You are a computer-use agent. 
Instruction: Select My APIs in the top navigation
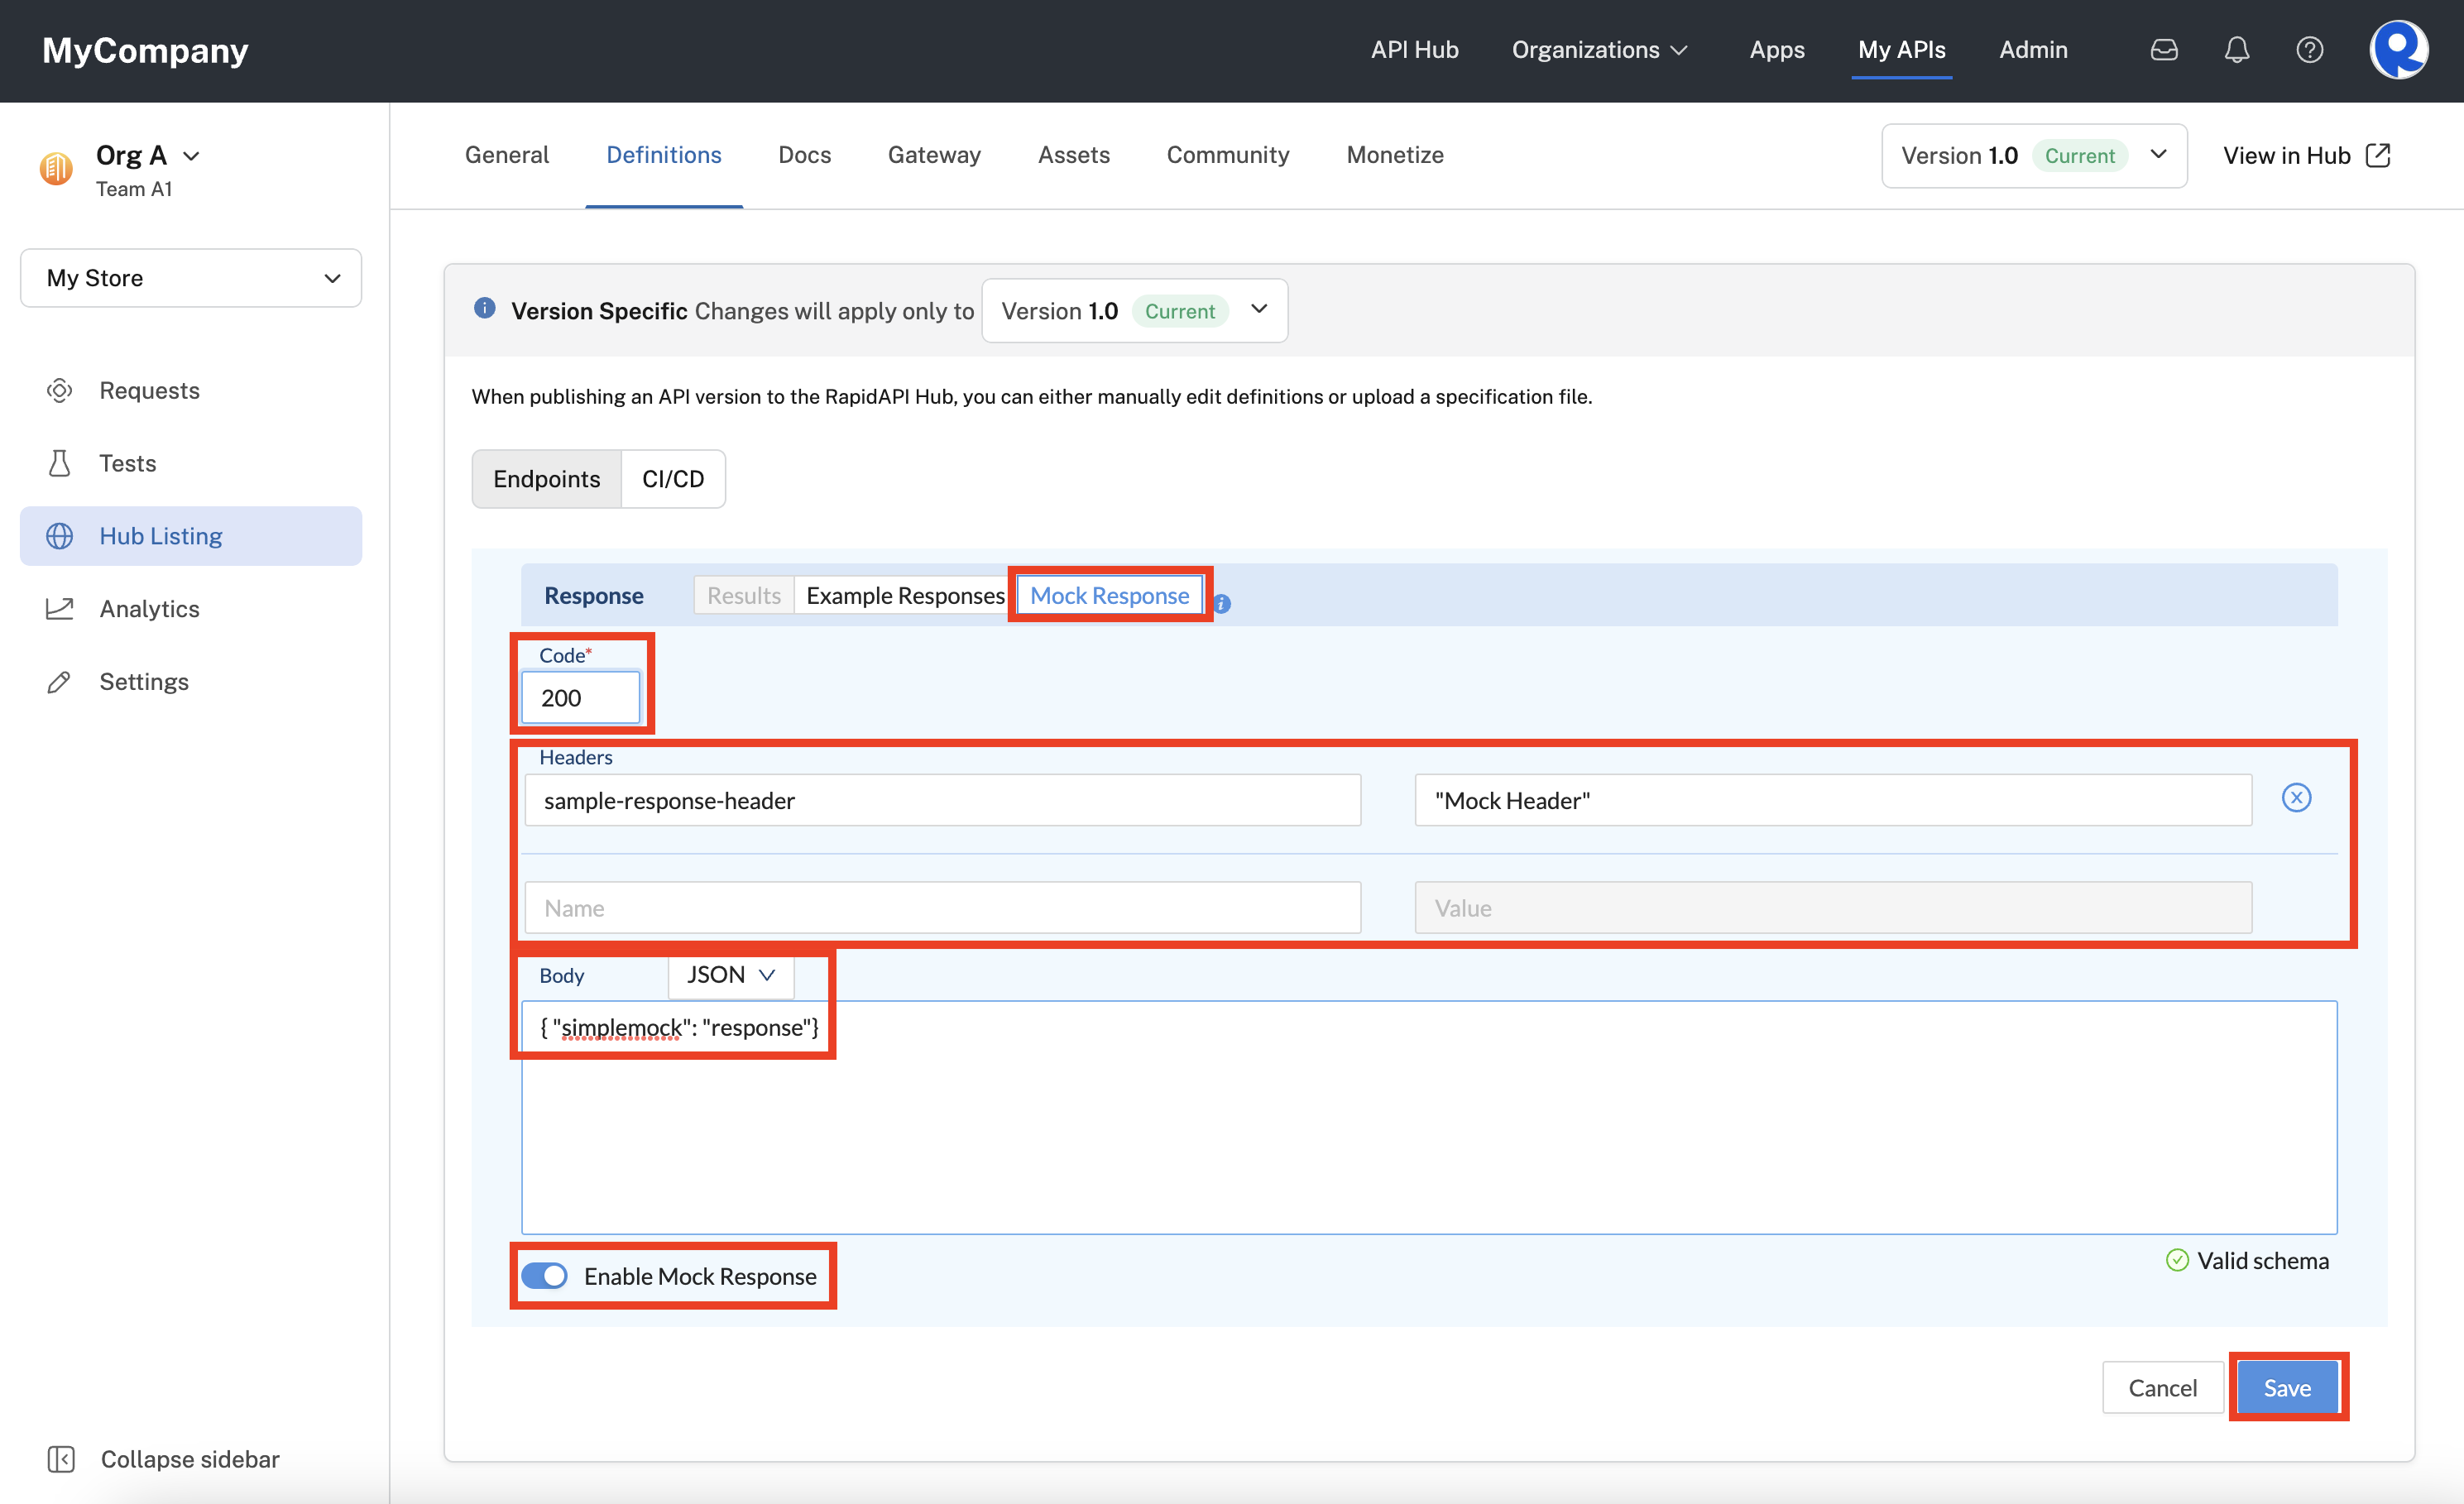click(x=1901, y=50)
